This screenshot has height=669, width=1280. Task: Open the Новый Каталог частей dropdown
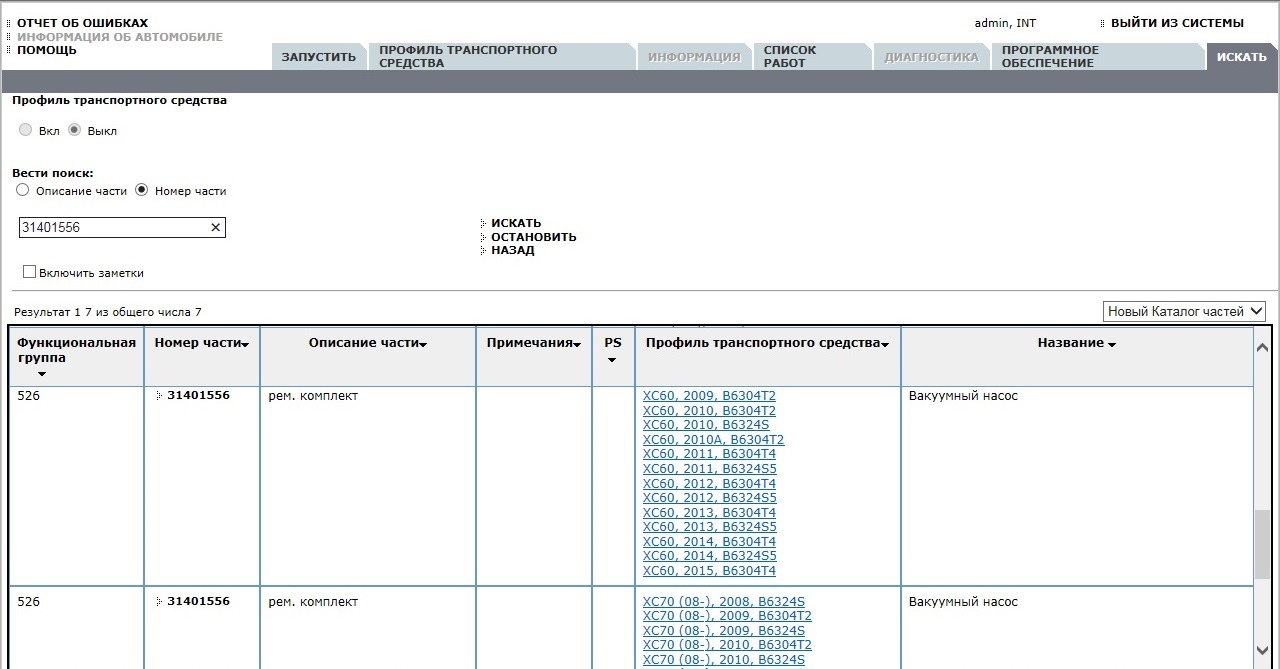[1184, 311]
